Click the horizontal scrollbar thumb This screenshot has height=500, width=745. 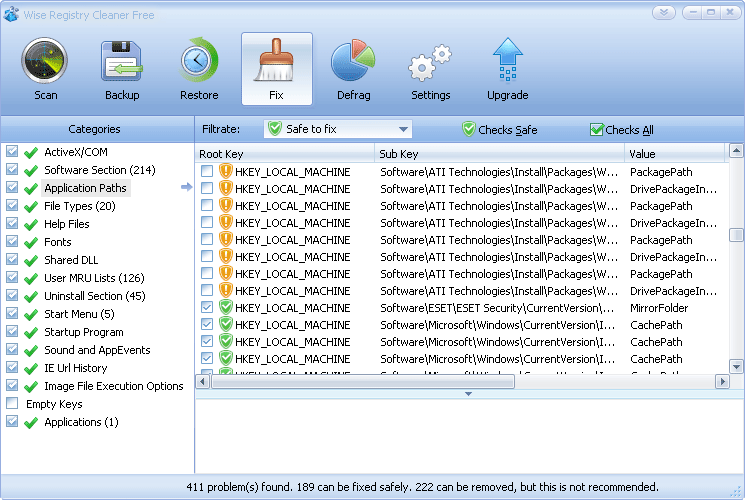pos(363,381)
